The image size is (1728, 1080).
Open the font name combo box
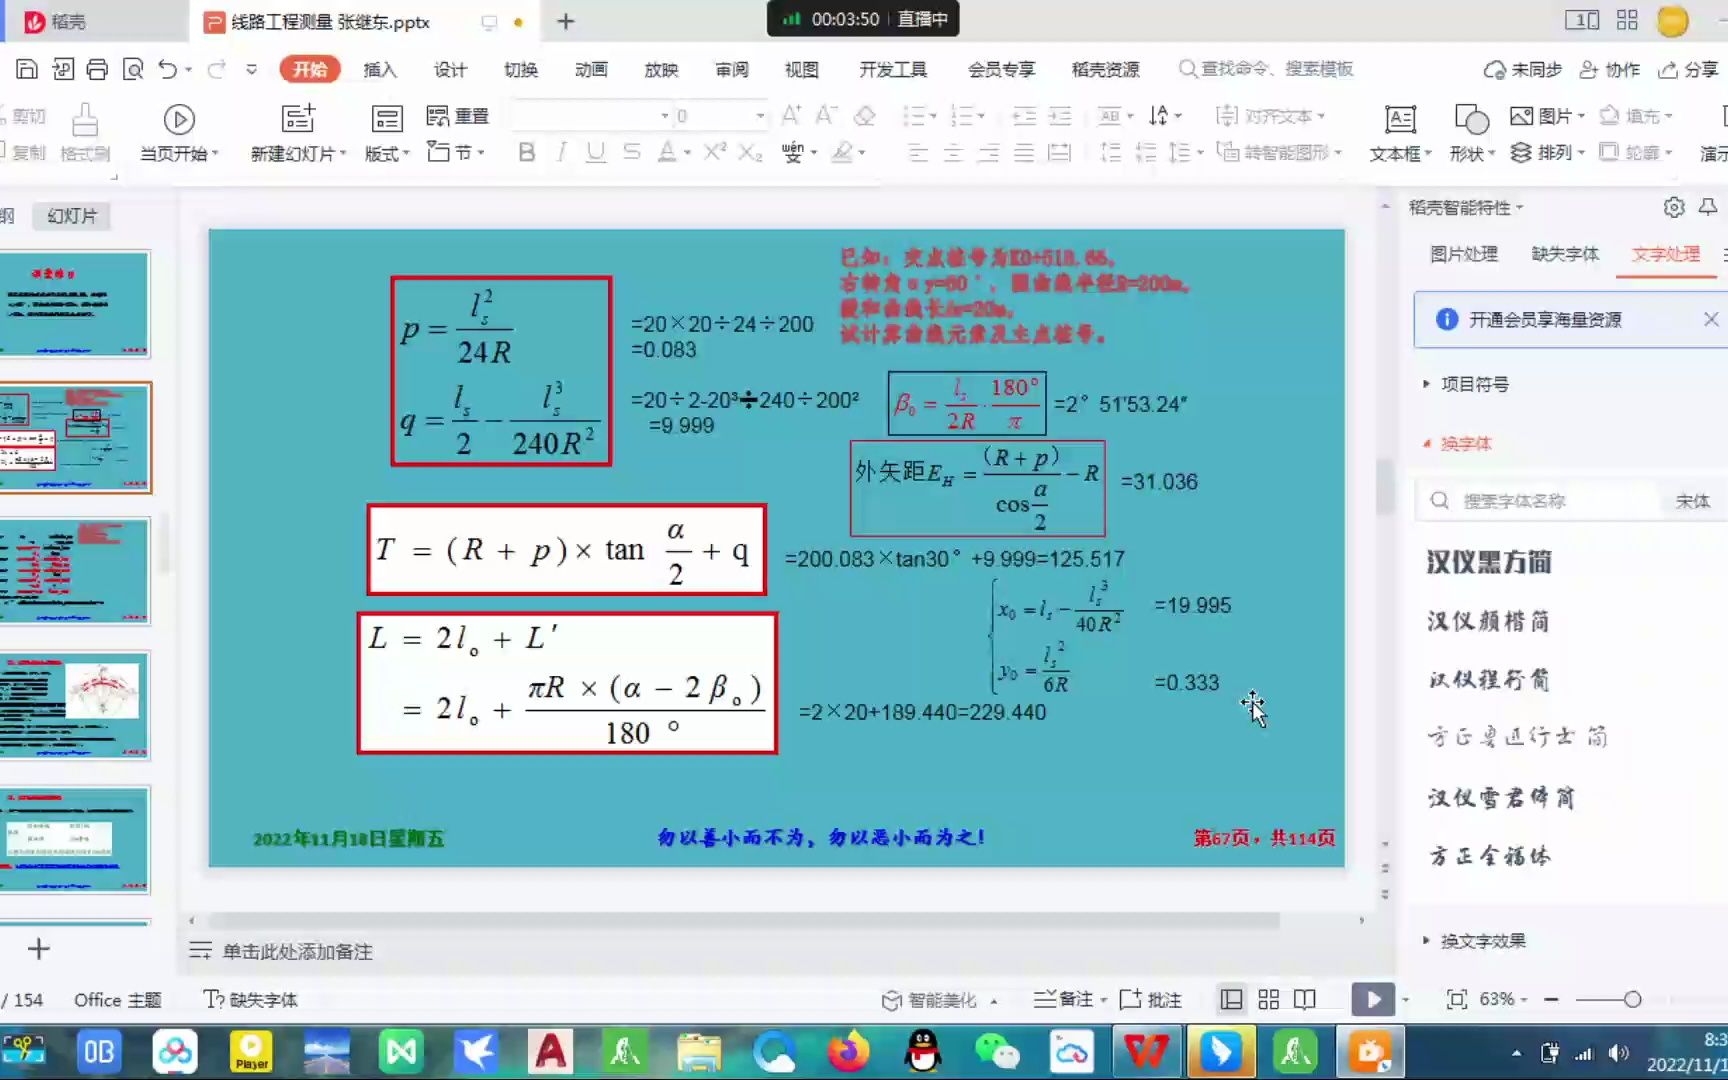pyautogui.click(x=590, y=116)
